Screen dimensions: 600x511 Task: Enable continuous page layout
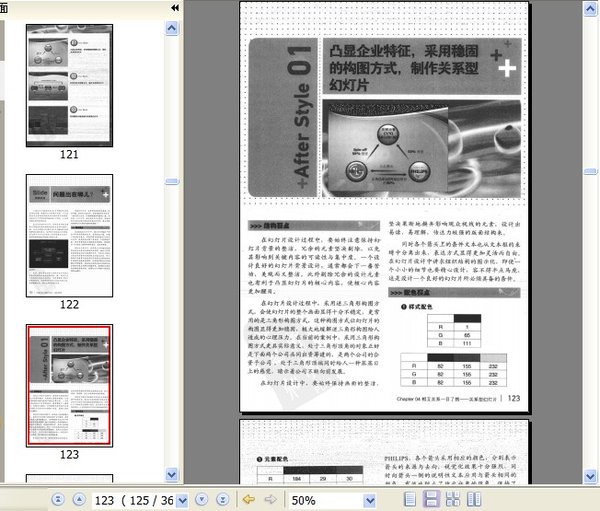click(431, 499)
